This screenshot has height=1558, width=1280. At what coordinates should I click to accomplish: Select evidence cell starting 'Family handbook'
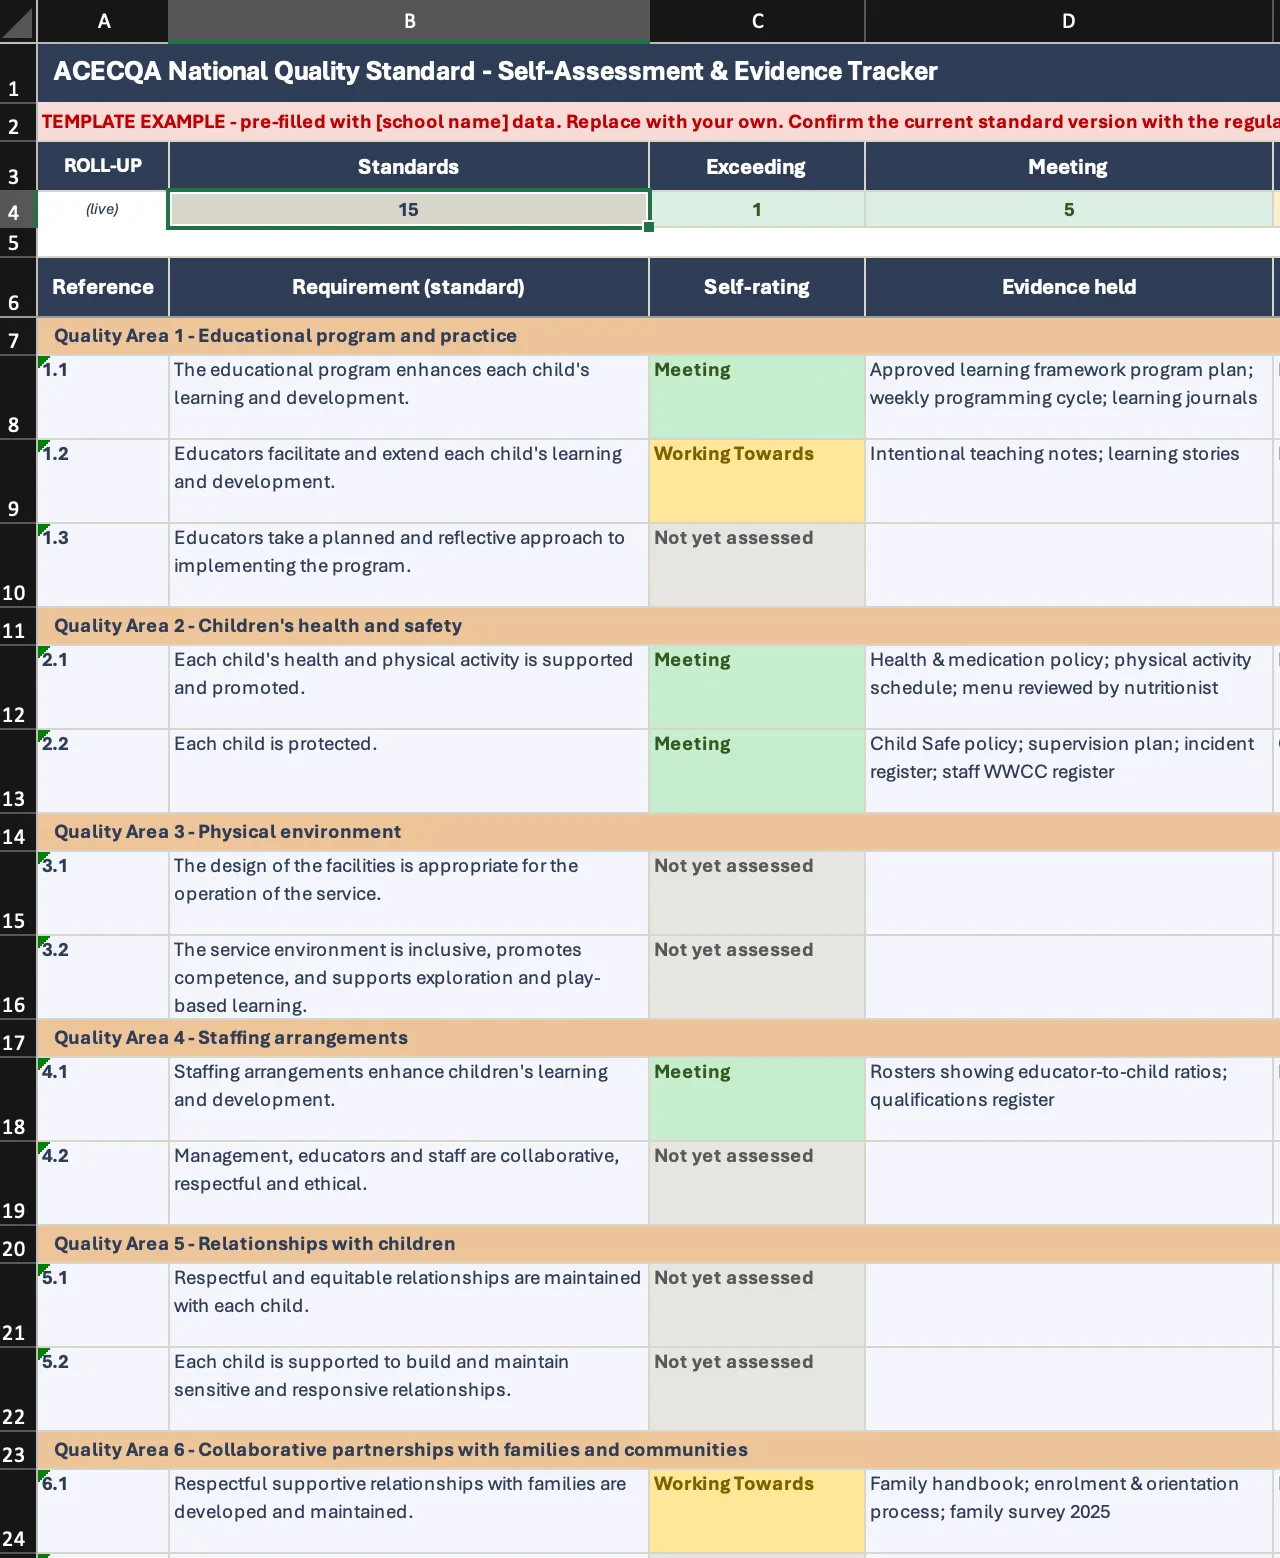pos(1069,1511)
